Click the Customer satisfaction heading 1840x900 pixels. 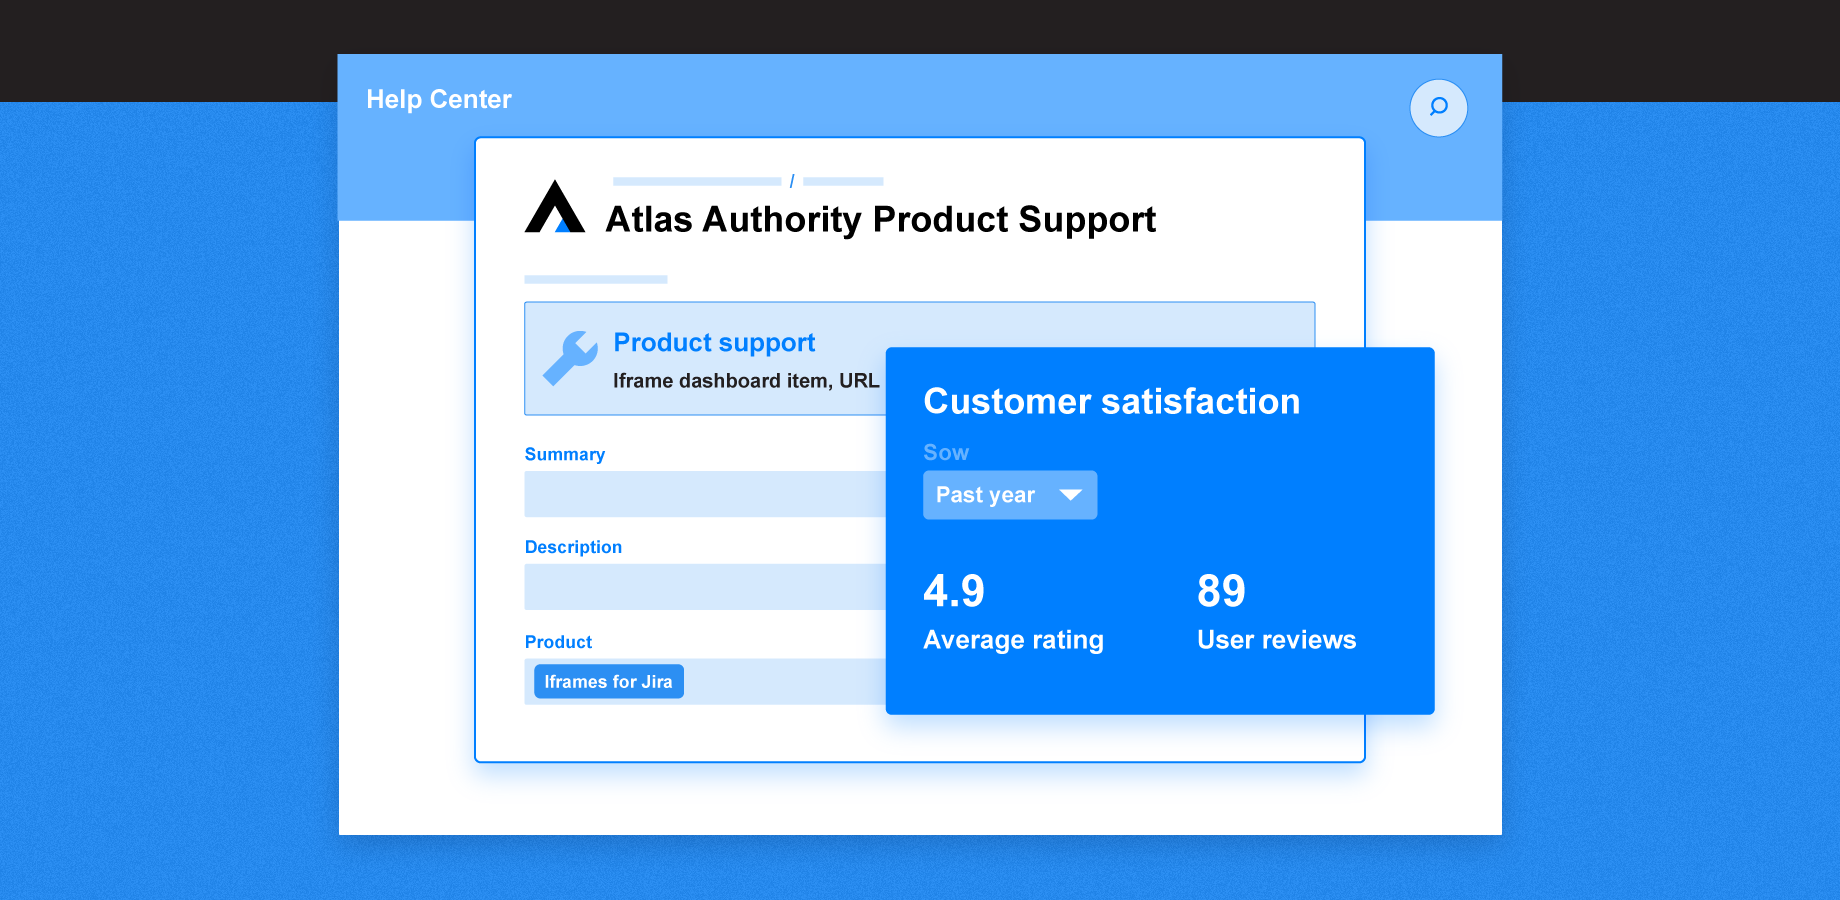[1112, 401]
